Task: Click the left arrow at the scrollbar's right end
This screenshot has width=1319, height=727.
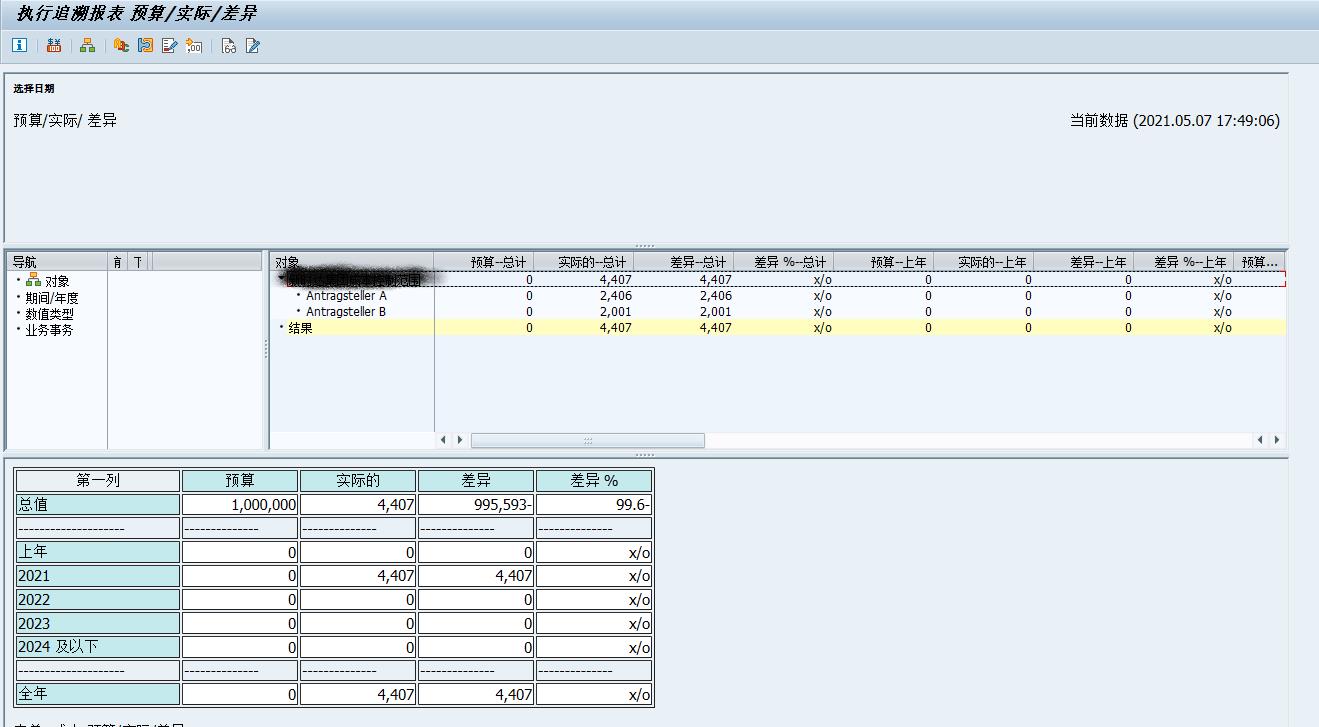Action: 1261,440
